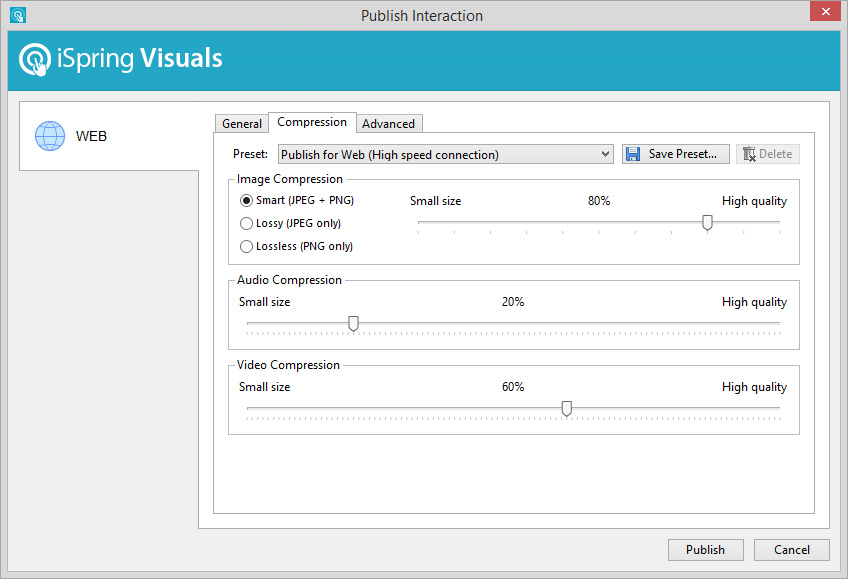Choose Lossy (JPEG only) option
848x579 pixels.
pos(247,224)
